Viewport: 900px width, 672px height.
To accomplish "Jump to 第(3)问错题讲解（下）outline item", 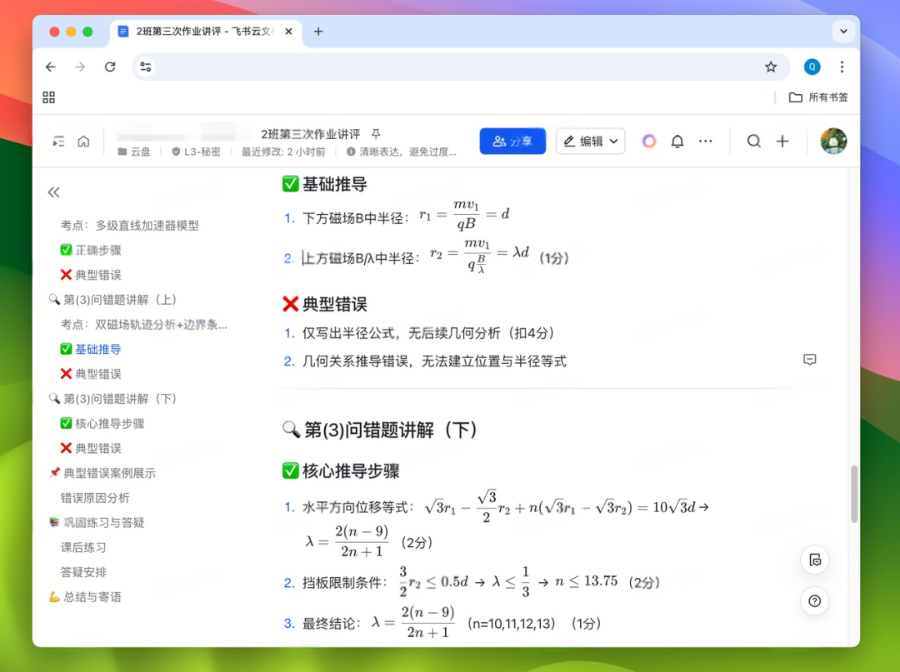I will (x=112, y=399).
